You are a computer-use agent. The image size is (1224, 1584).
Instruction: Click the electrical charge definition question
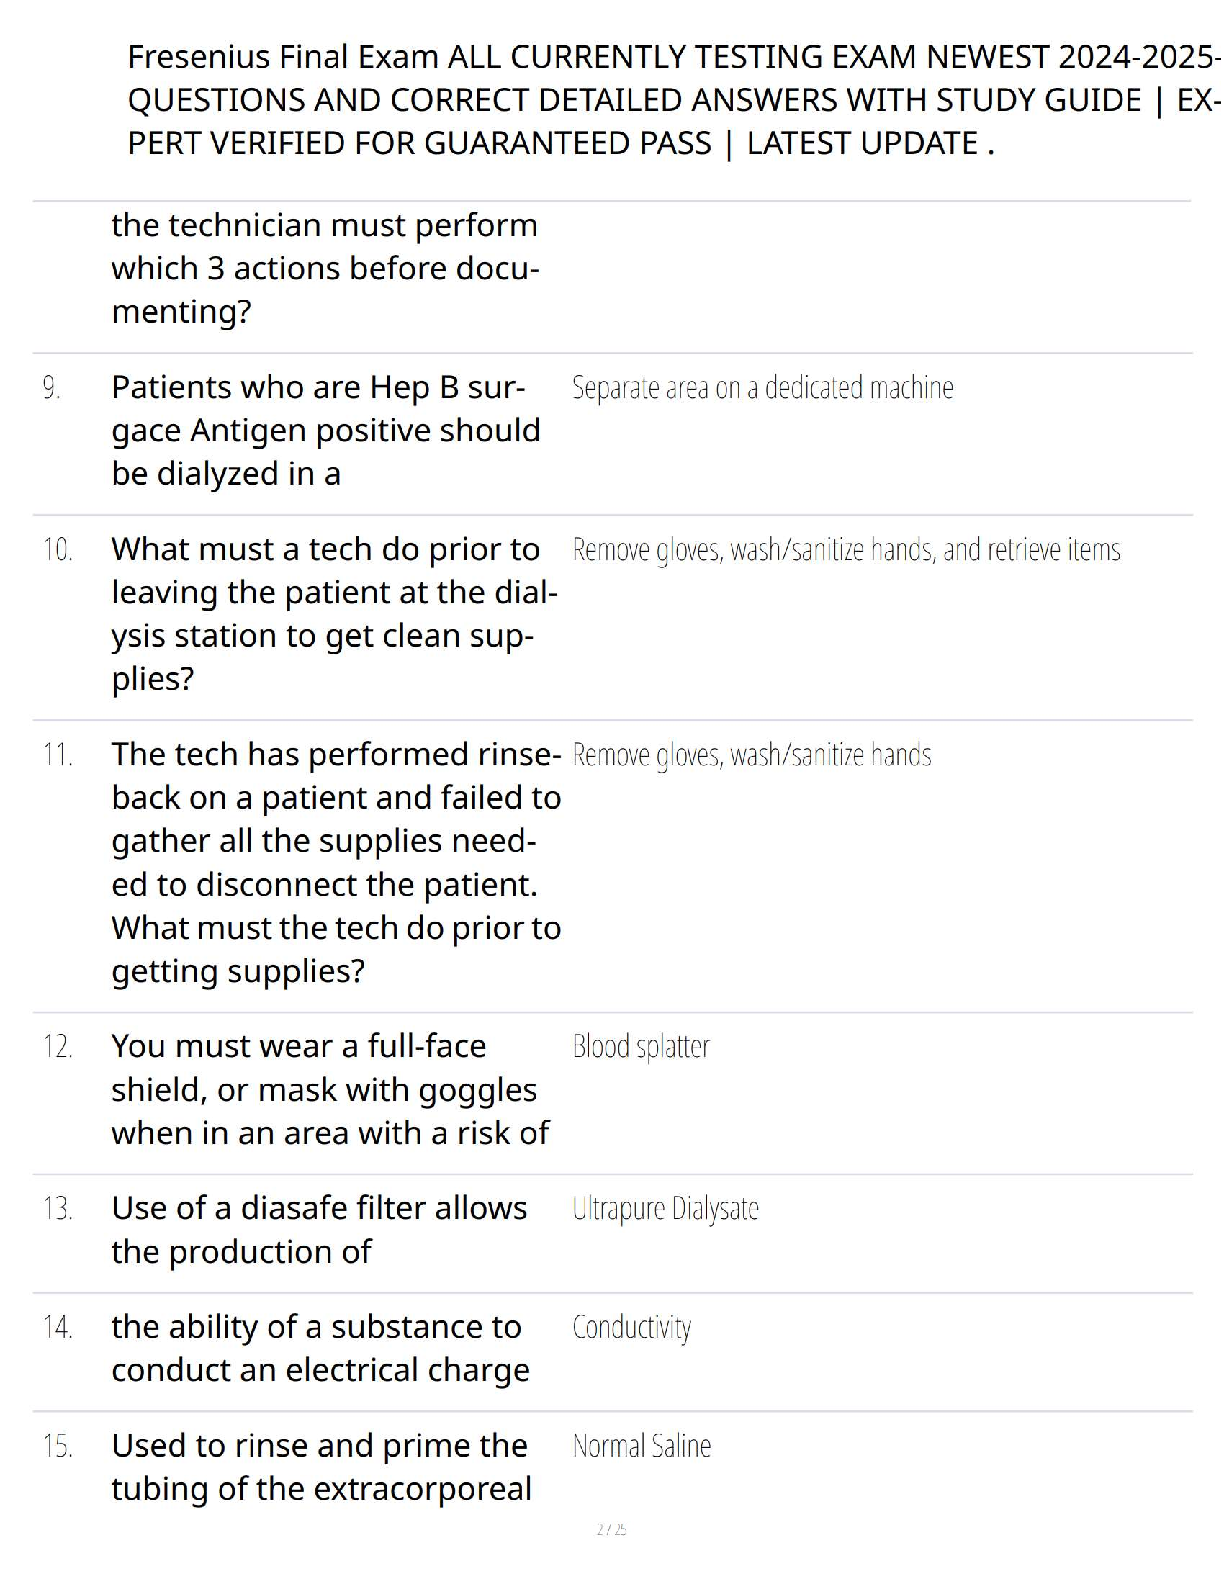point(320,1348)
